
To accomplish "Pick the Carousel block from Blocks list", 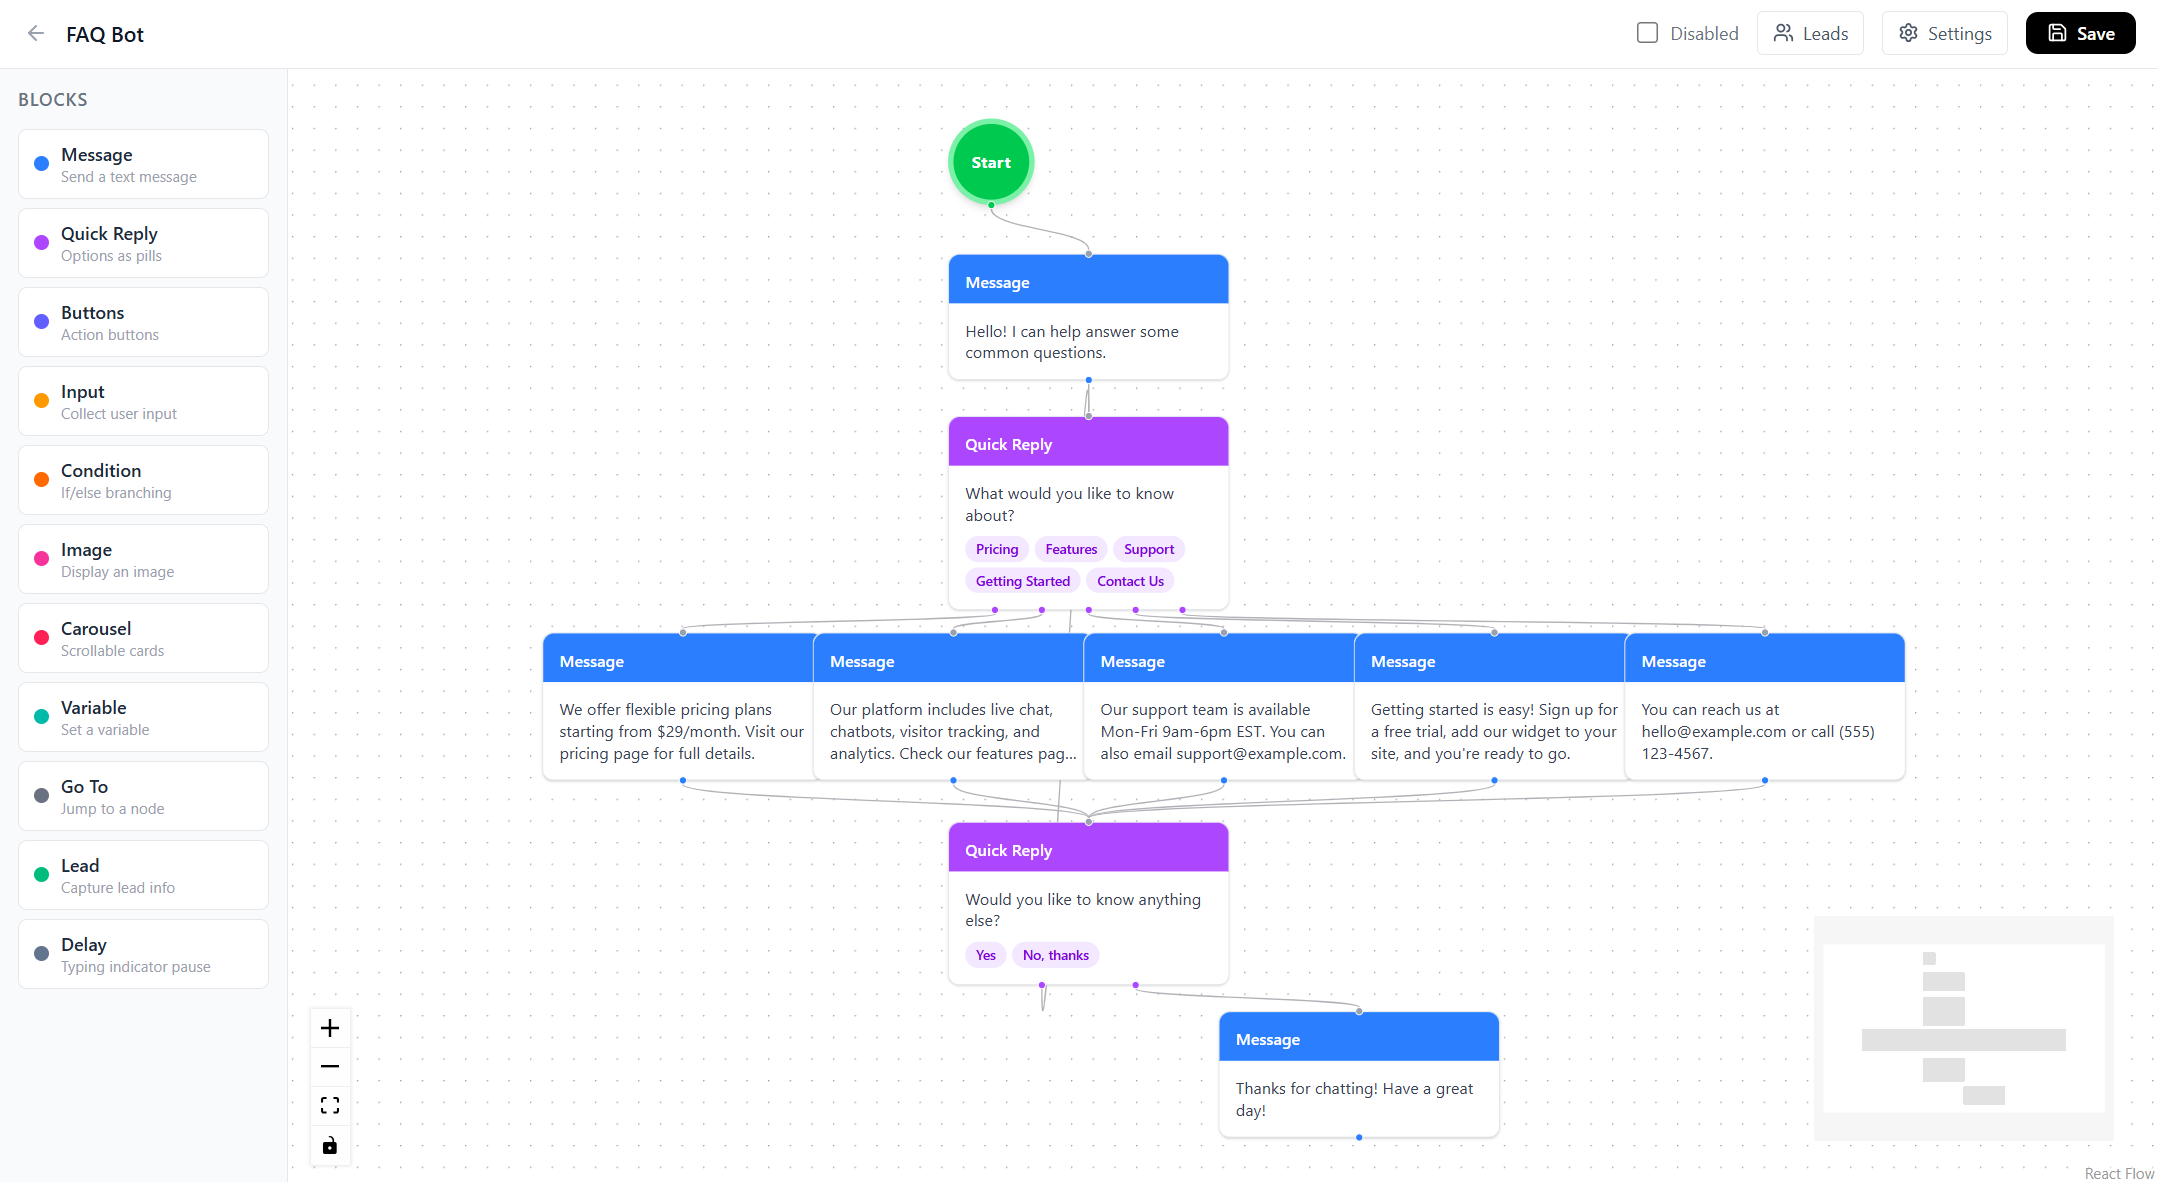I will coord(143,638).
